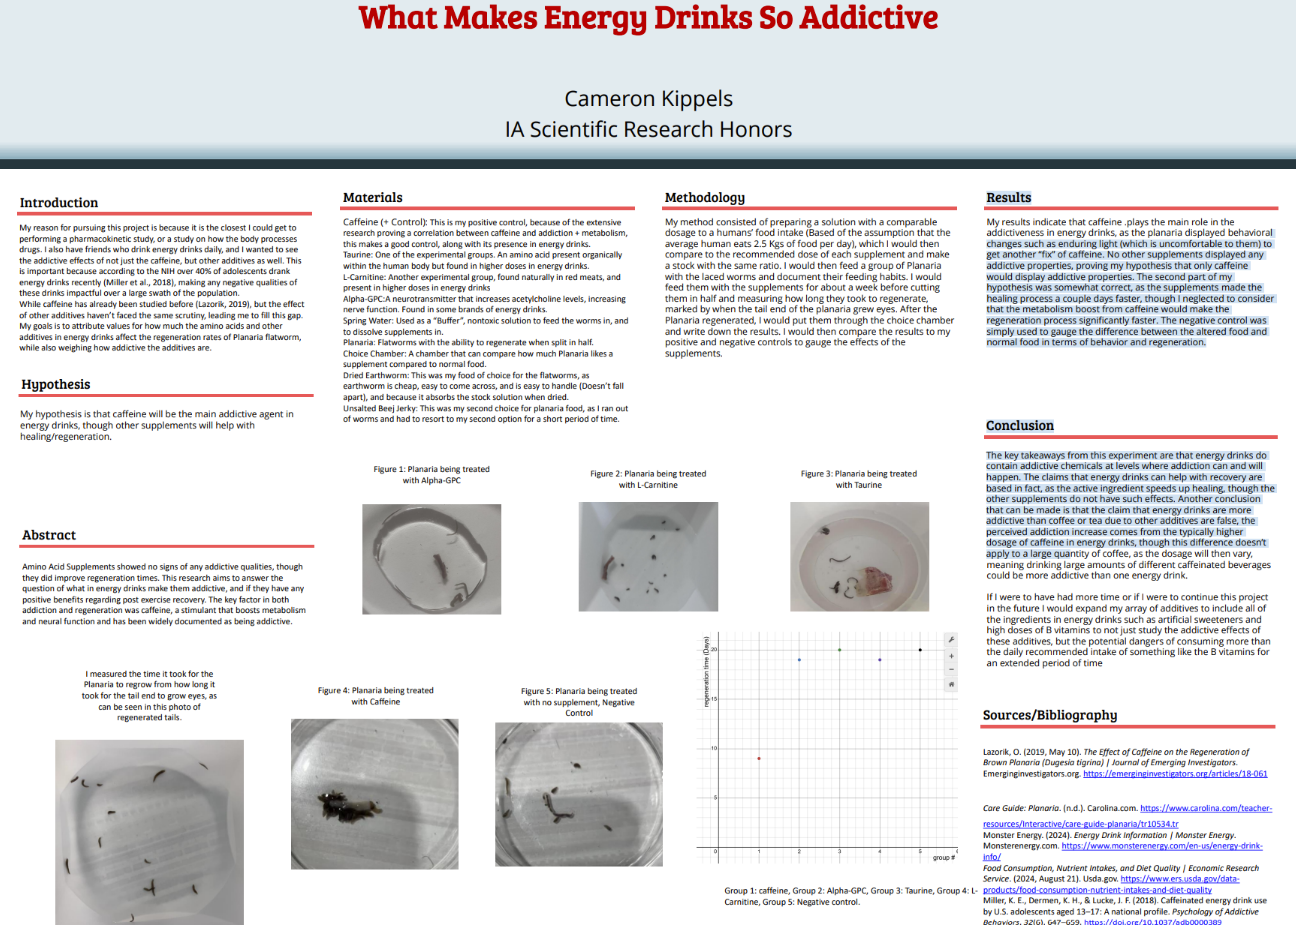Click the 'Hypothesis' heading
The image size is (1296, 925).
pyautogui.click(x=56, y=385)
